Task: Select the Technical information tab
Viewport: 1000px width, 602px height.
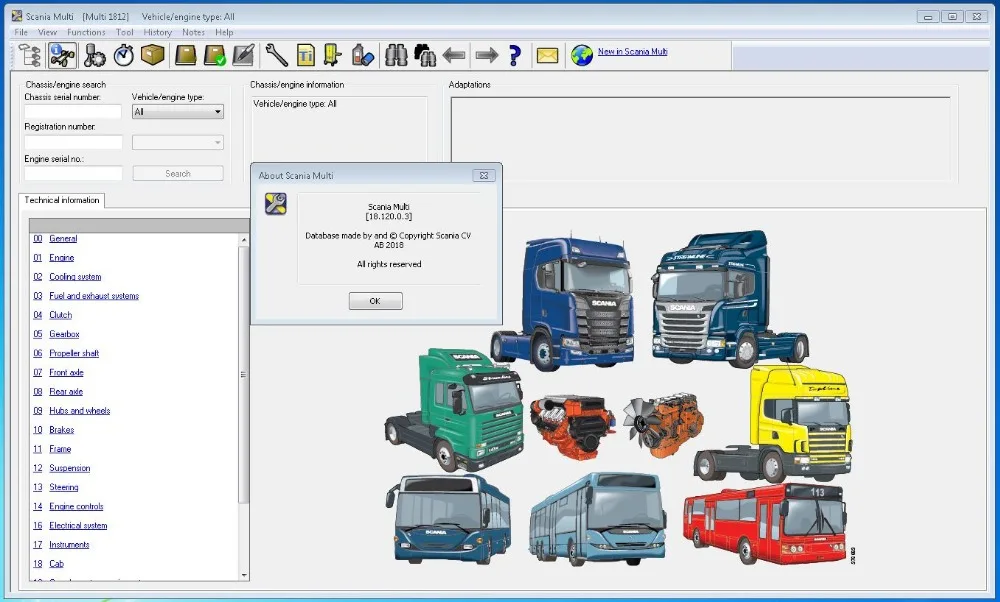Action: (62, 200)
